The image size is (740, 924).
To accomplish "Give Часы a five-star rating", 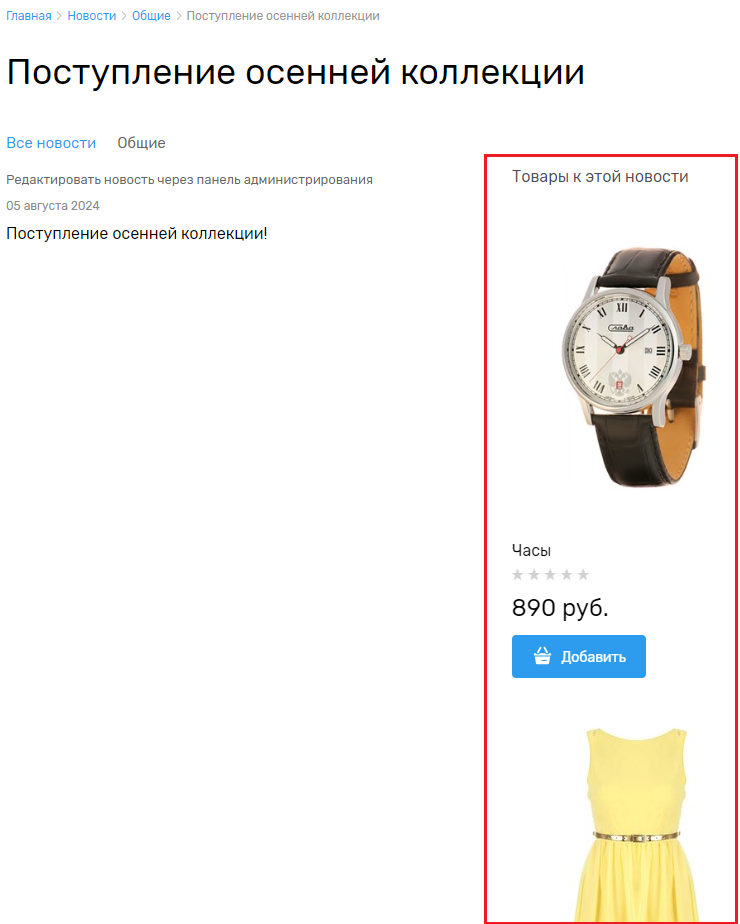I will 583,575.
